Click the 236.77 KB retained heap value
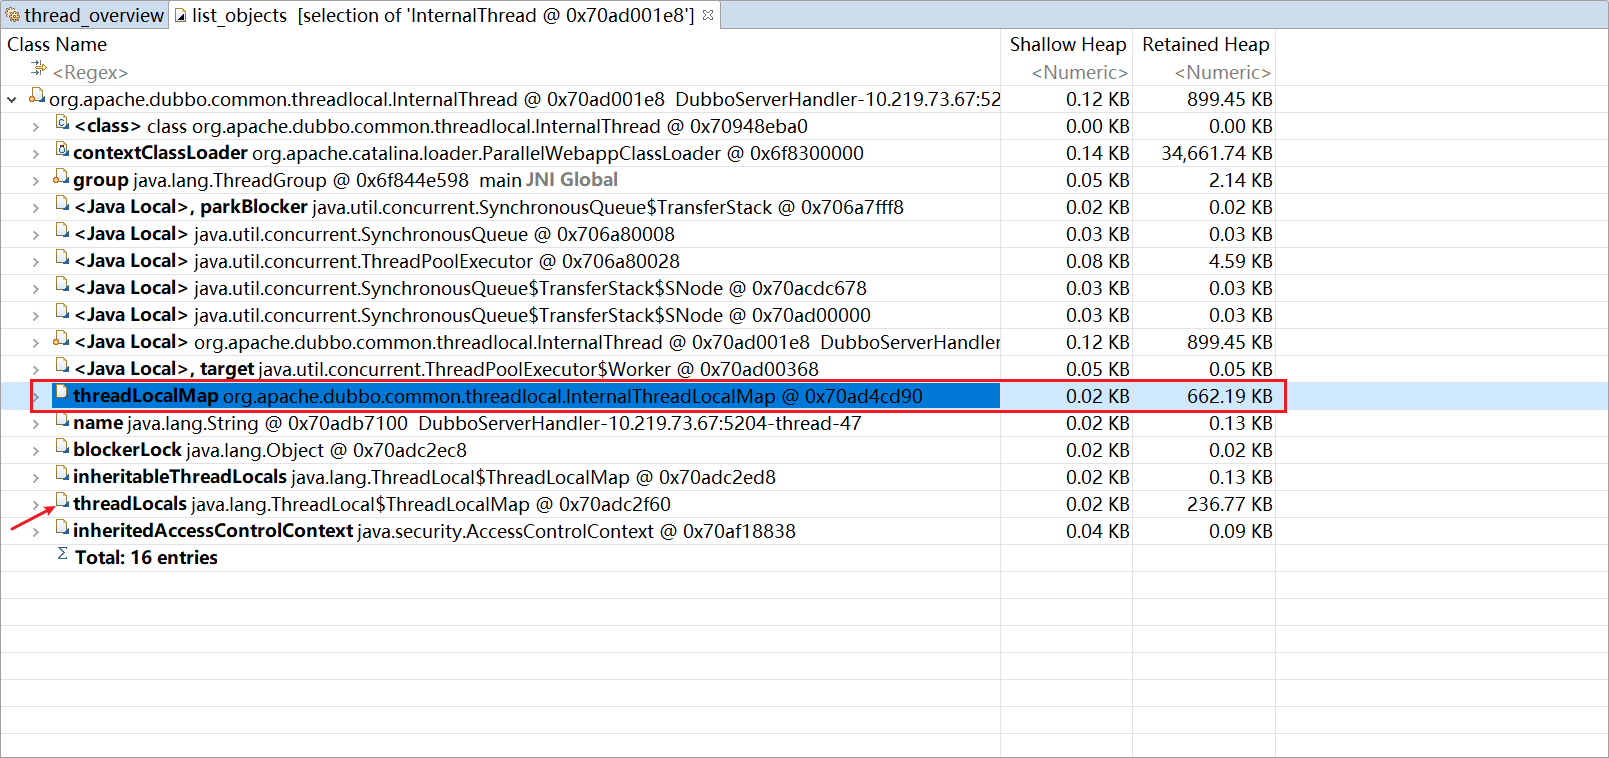The width and height of the screenshot is (1609, 758). [x=1230, y=504]
